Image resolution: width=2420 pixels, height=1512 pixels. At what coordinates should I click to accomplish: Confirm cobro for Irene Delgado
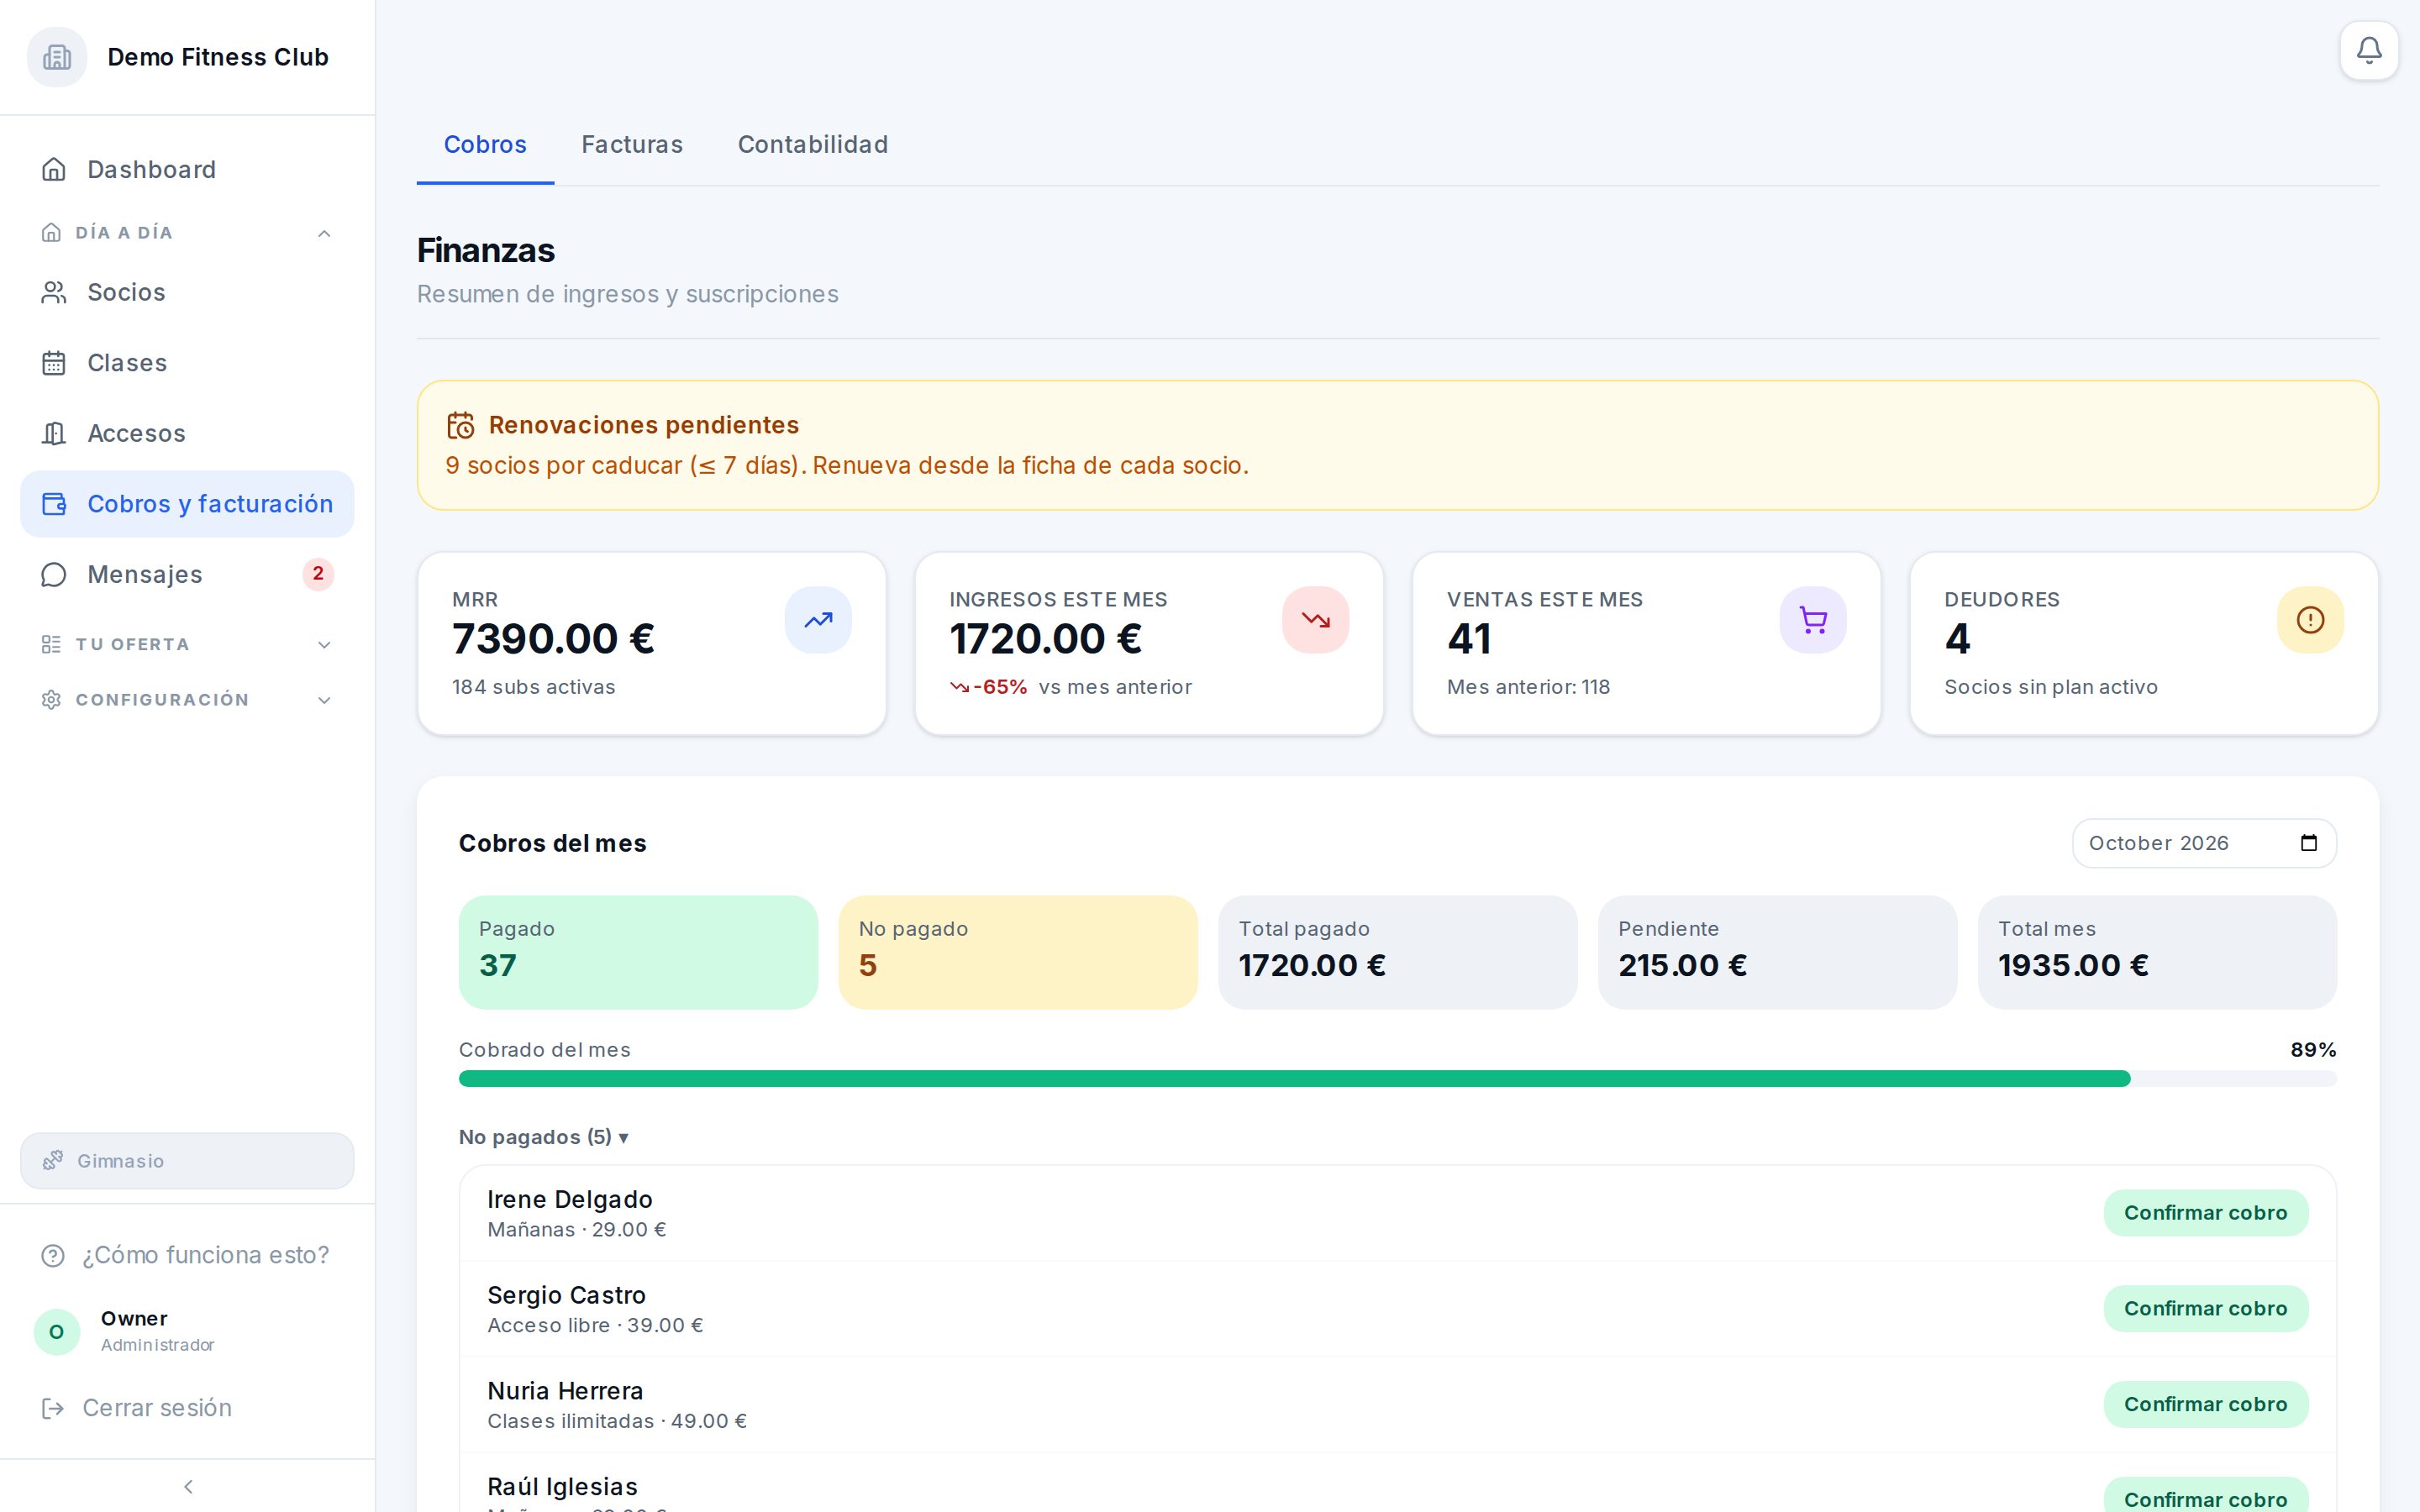2205,1212
